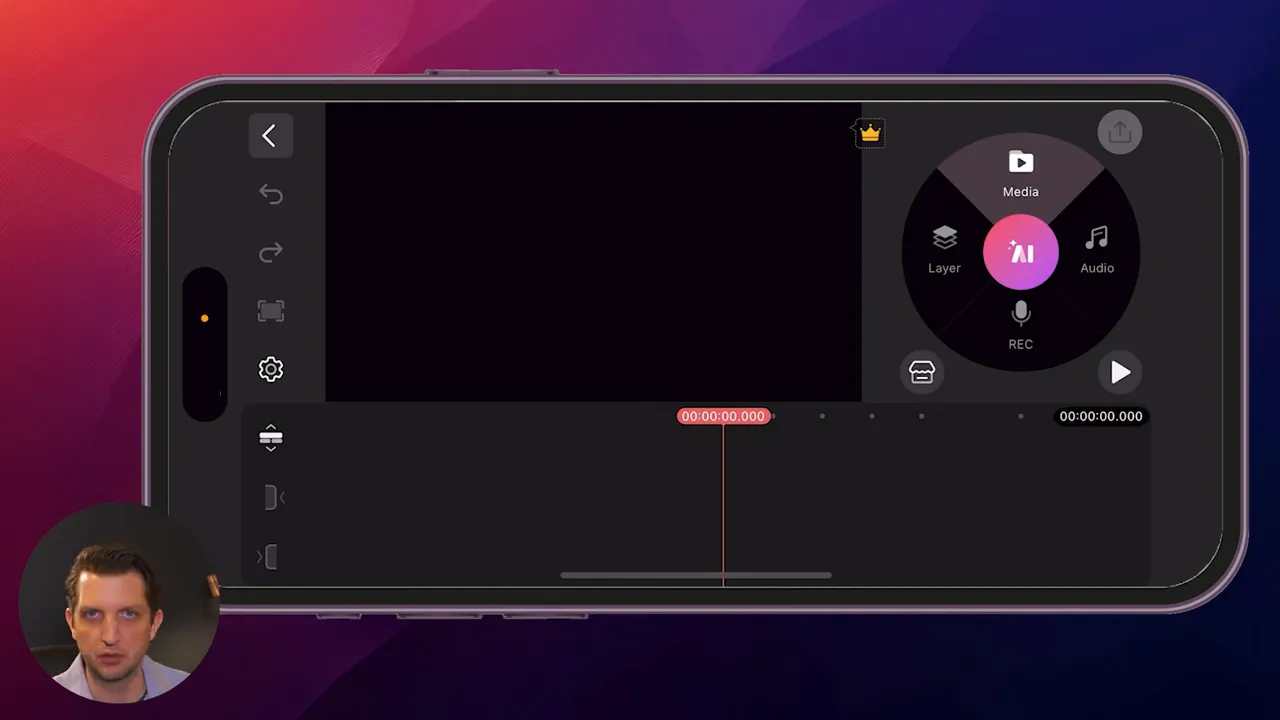Tap the pink AI button at wheel center
The width and height of the screenshot is (1280, 720).
pos(1020,252)
